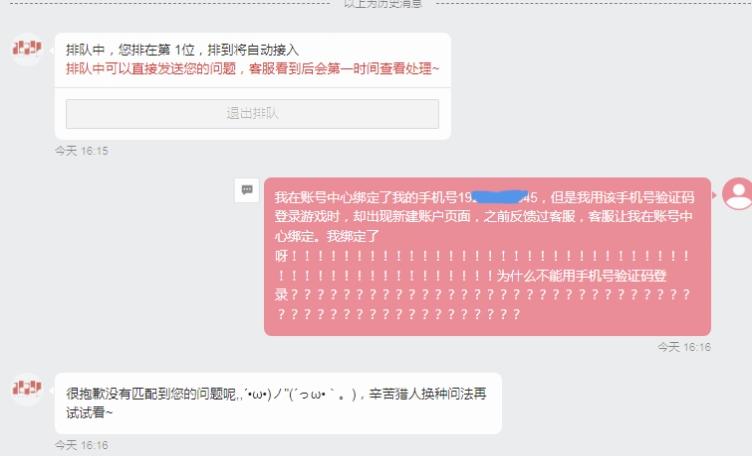Image resolution: width=752 pixels, height=456 pixels.
Task: Open the small chat bubble icon beside the pink message
Action: (247, 190)
